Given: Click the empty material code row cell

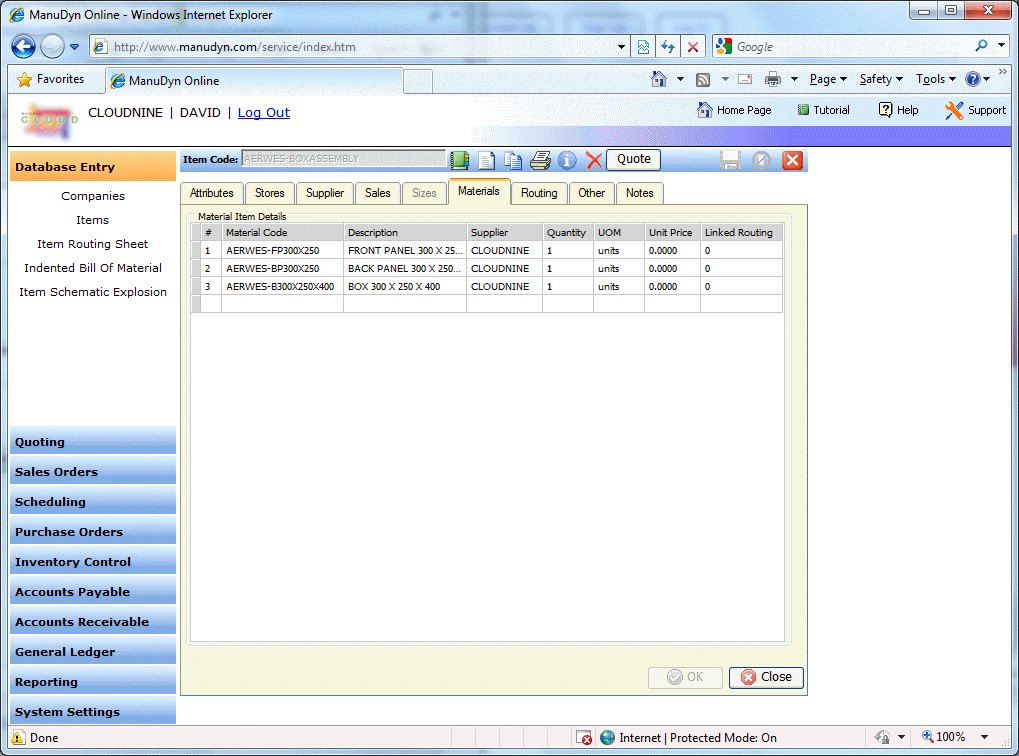Looking at the screenshot, I should point(282,304).
